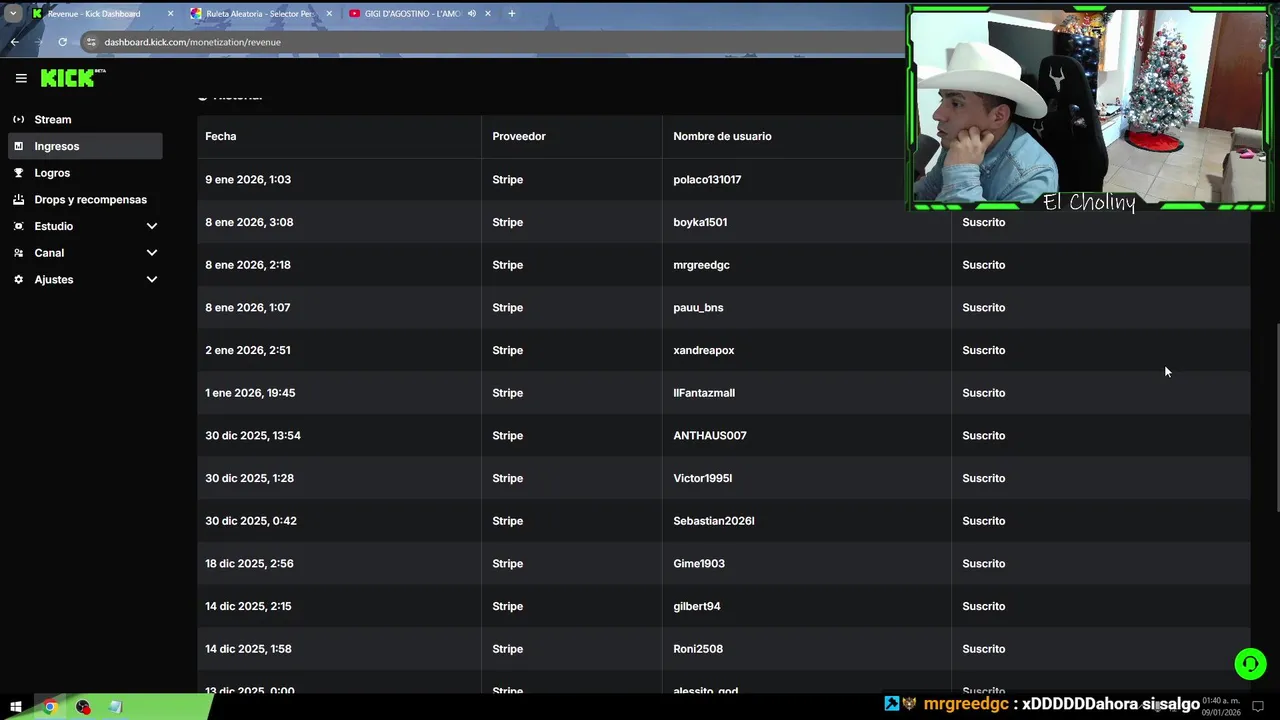Close the Ruleta Aleatoria tab
Viewport: 1280px width, 720px height.
click(329, 14)
